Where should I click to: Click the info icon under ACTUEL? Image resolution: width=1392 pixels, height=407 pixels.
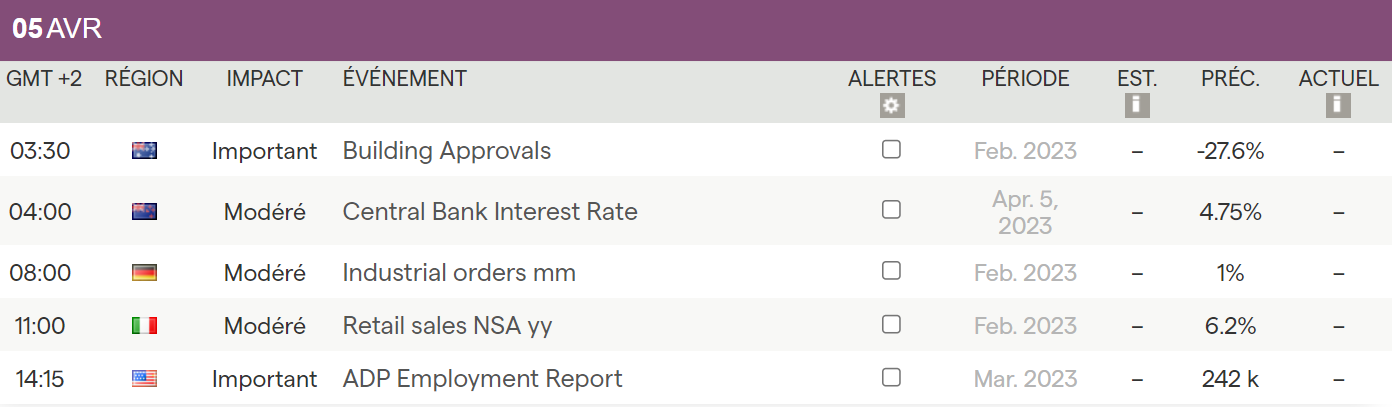pos(1338,106)
